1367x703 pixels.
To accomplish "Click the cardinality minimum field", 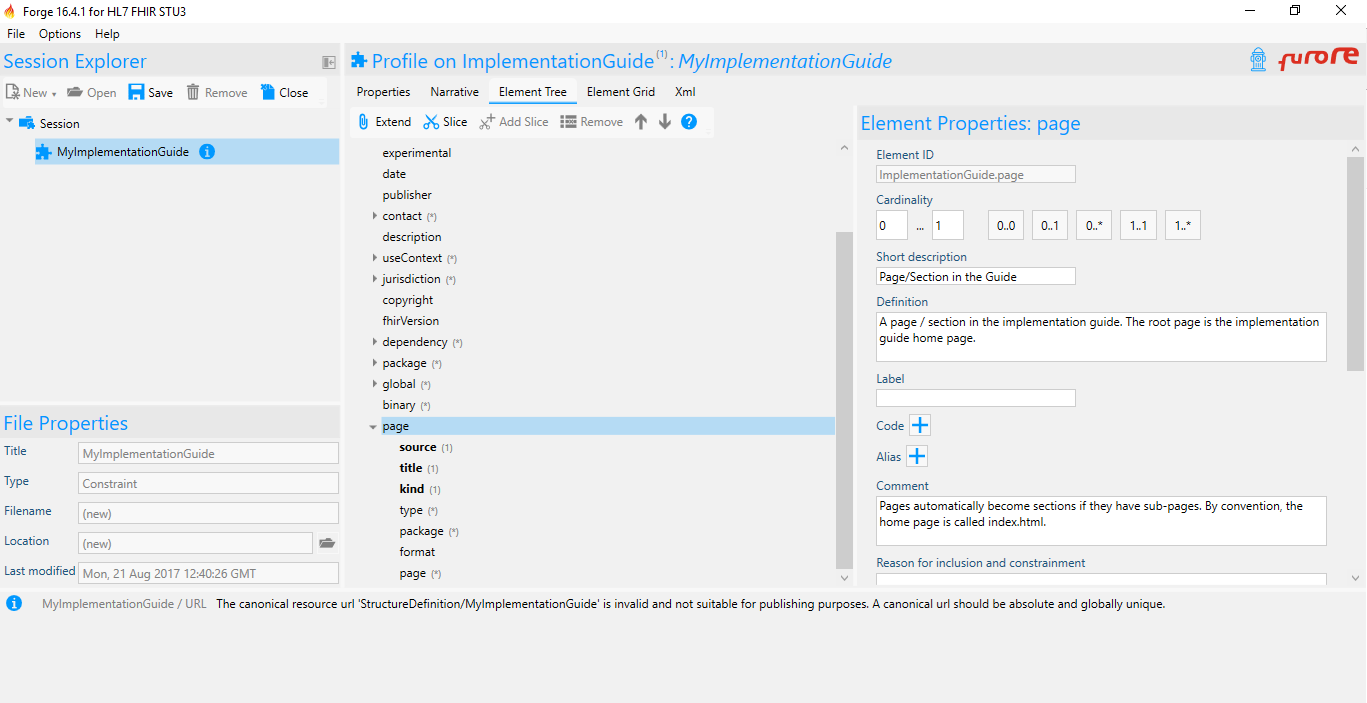I will pos(892,225).
